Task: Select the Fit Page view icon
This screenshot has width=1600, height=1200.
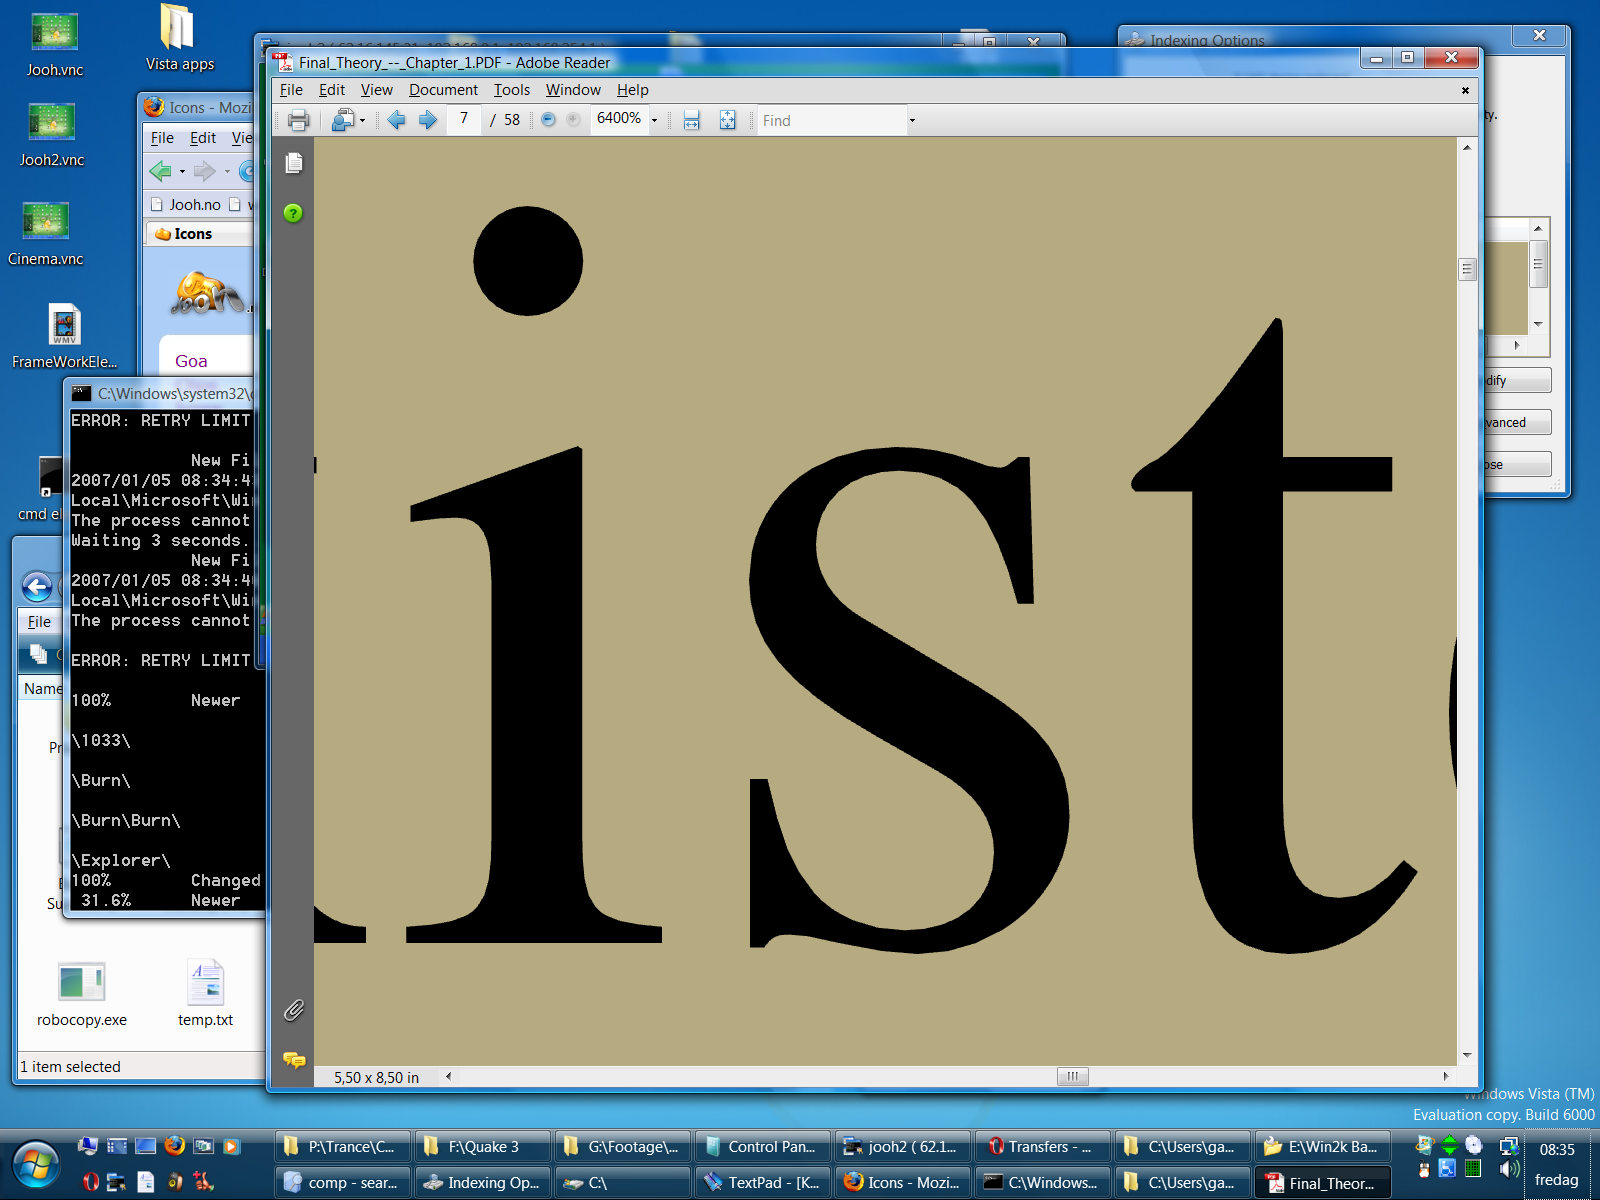Action: (x=727, y=120)
